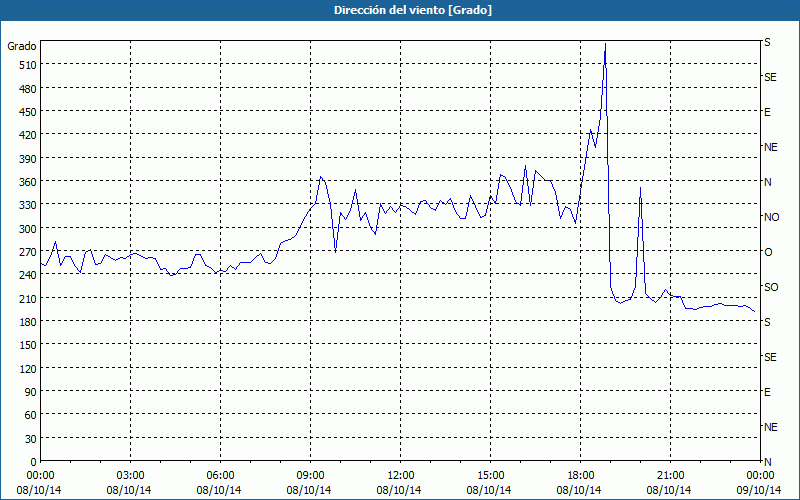Click the 09/10/14 date label

(x=759, y=490)
